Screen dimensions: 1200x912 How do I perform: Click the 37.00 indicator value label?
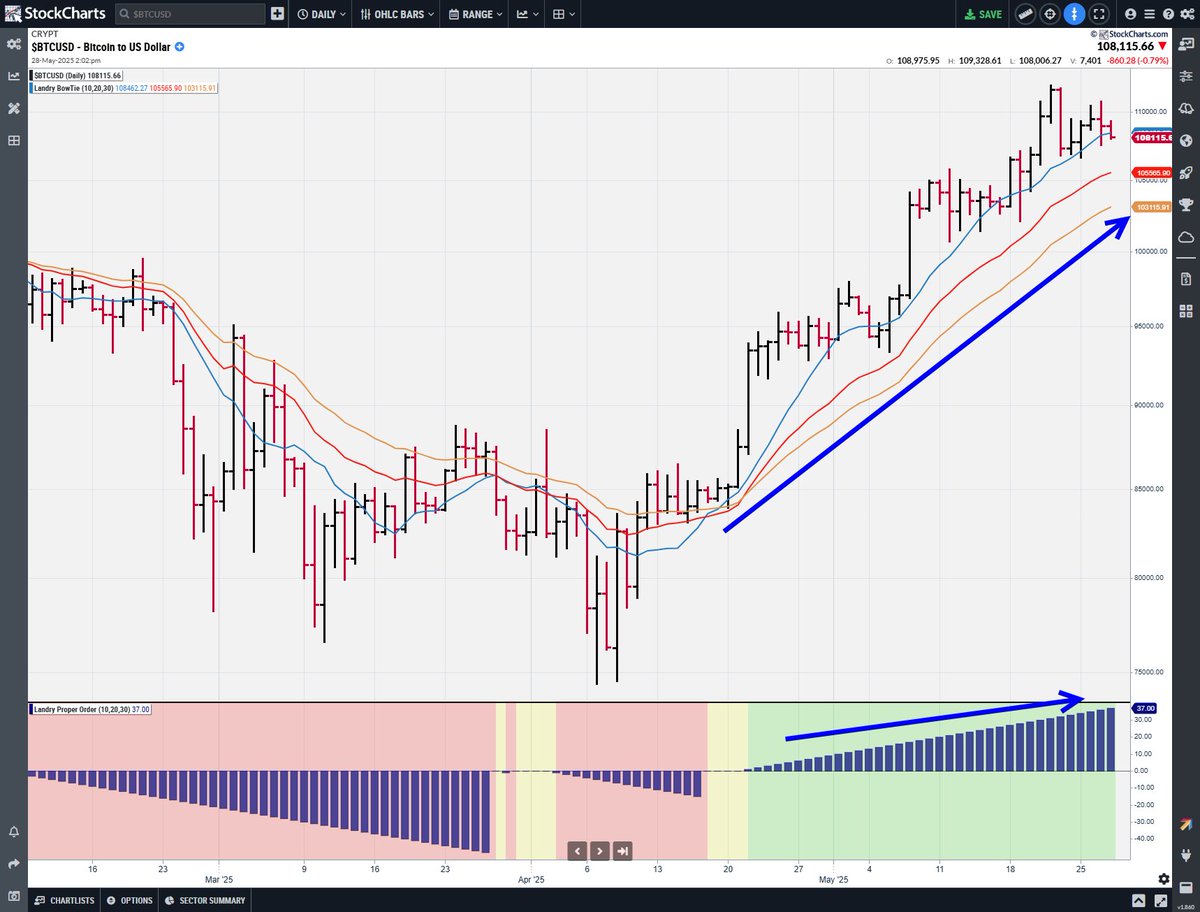tap(1145, 708)
